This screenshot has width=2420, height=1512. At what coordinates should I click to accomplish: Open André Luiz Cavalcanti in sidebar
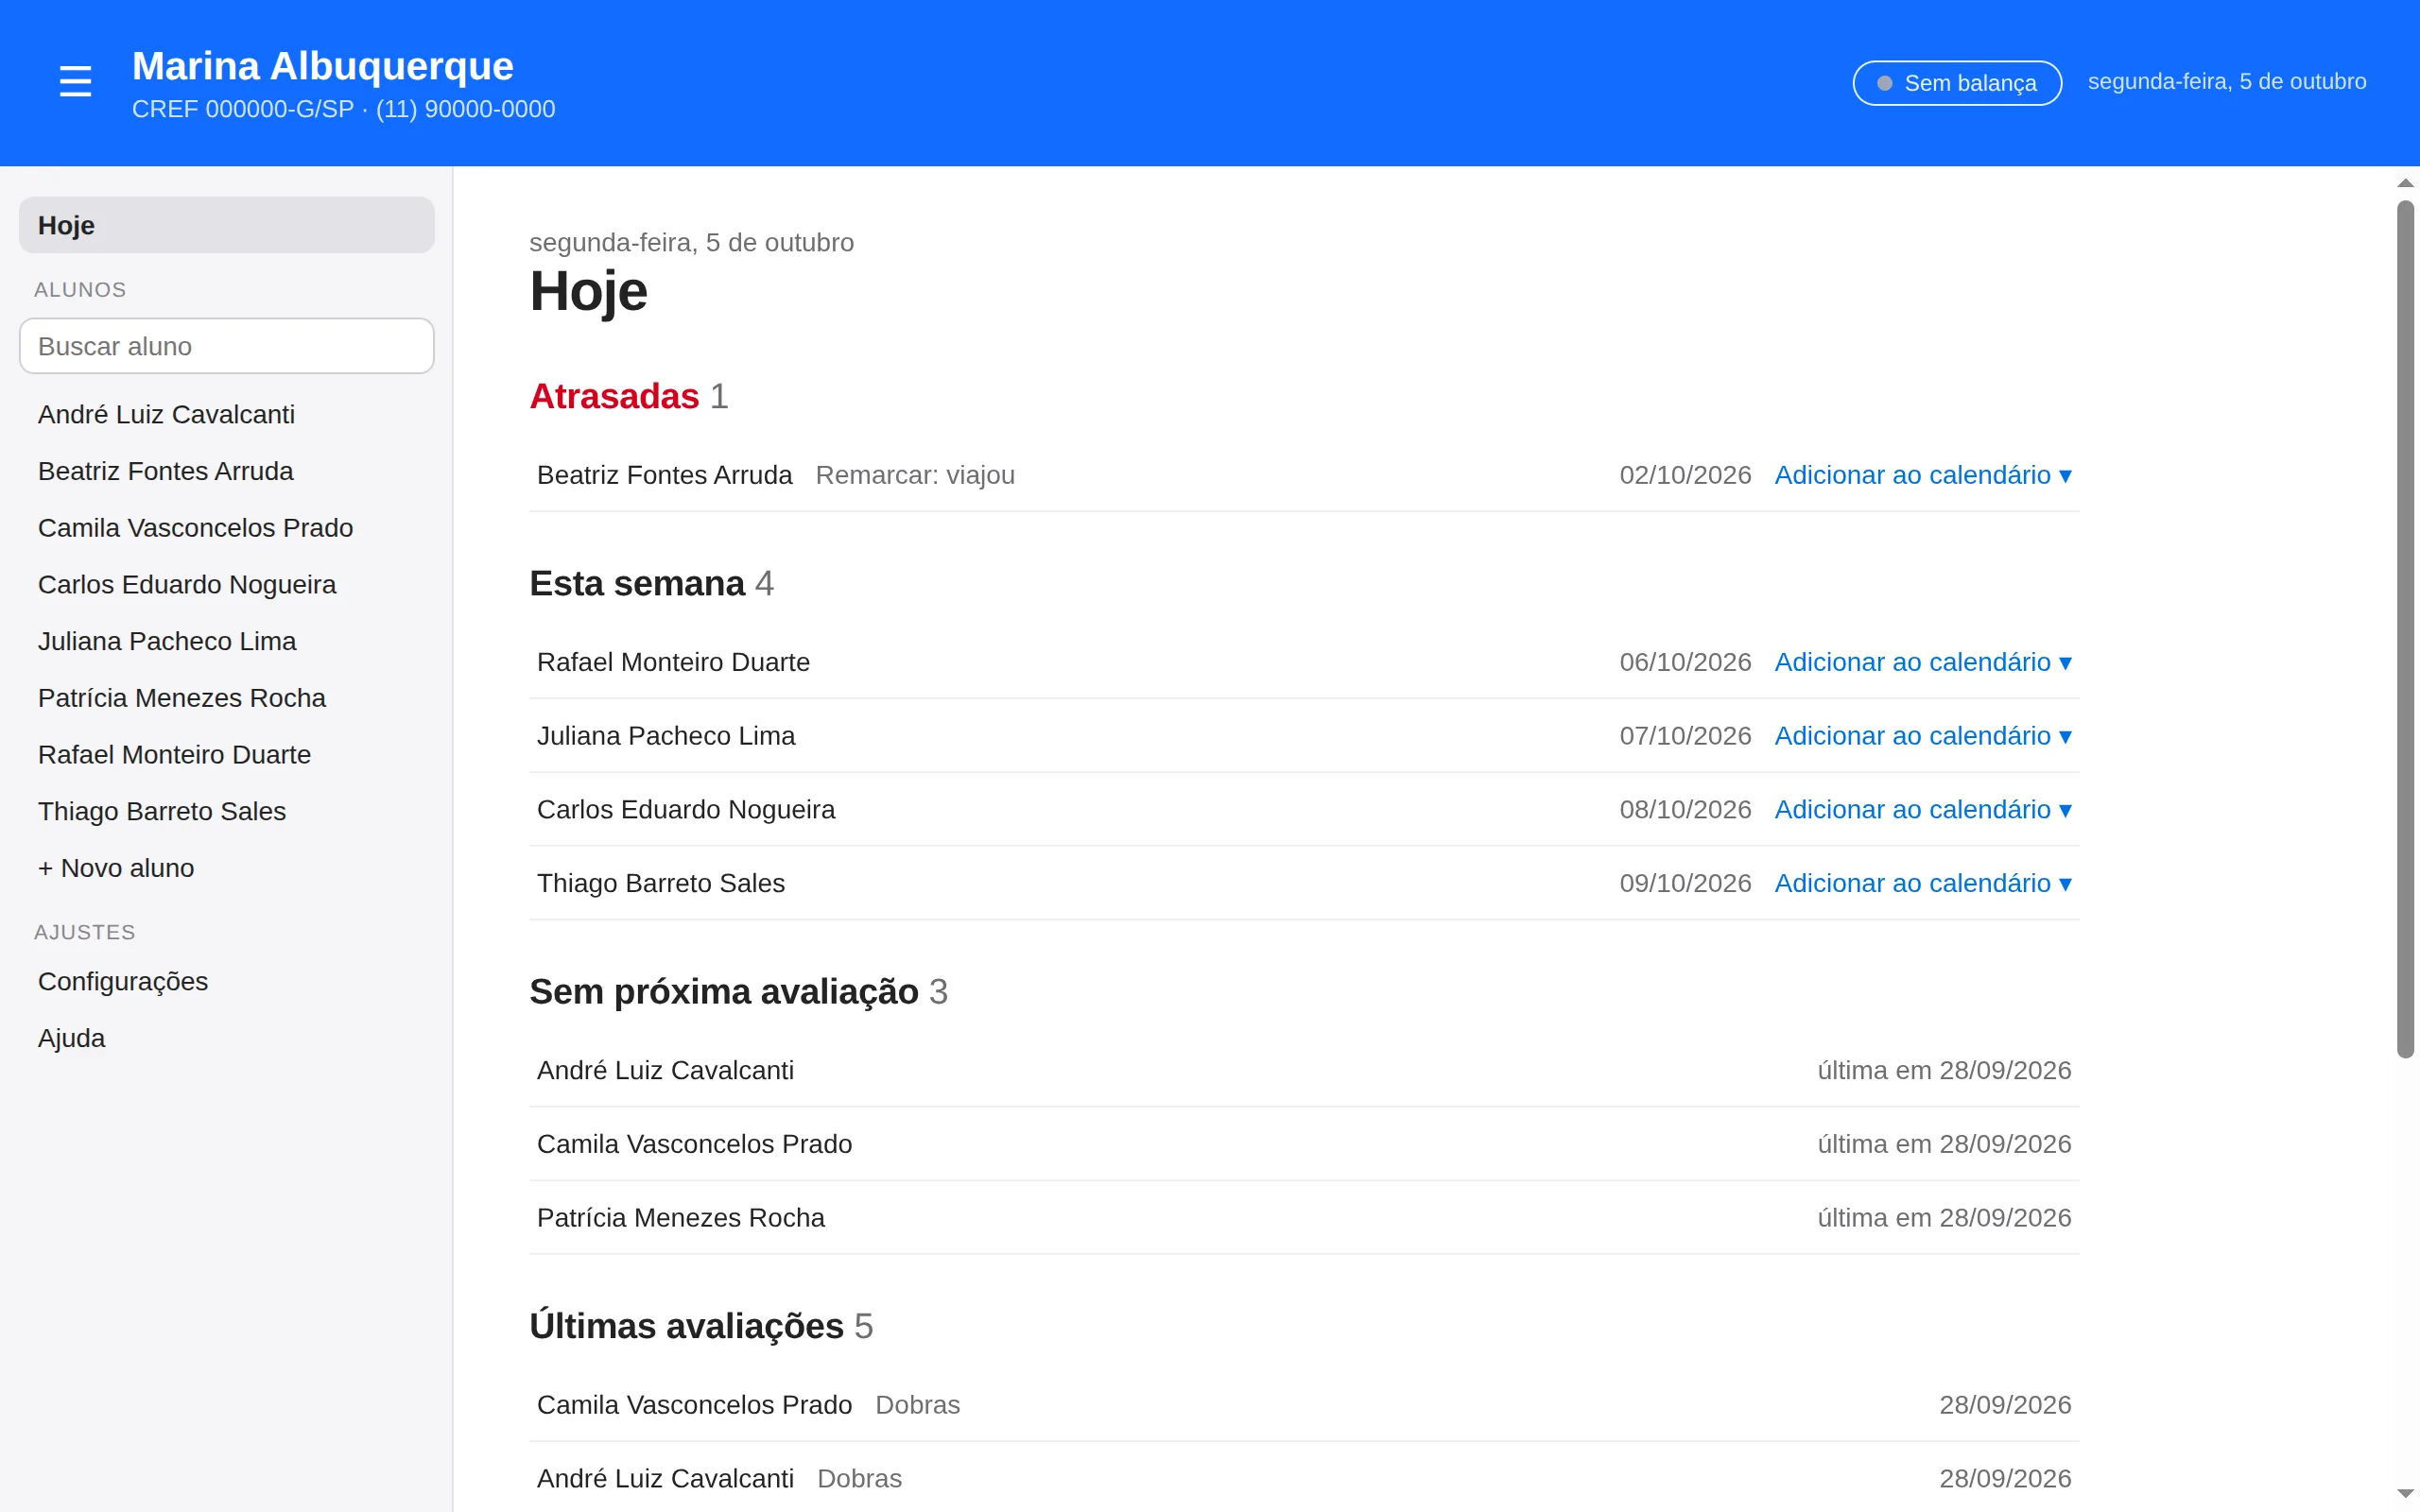click(x=226, y=414)
